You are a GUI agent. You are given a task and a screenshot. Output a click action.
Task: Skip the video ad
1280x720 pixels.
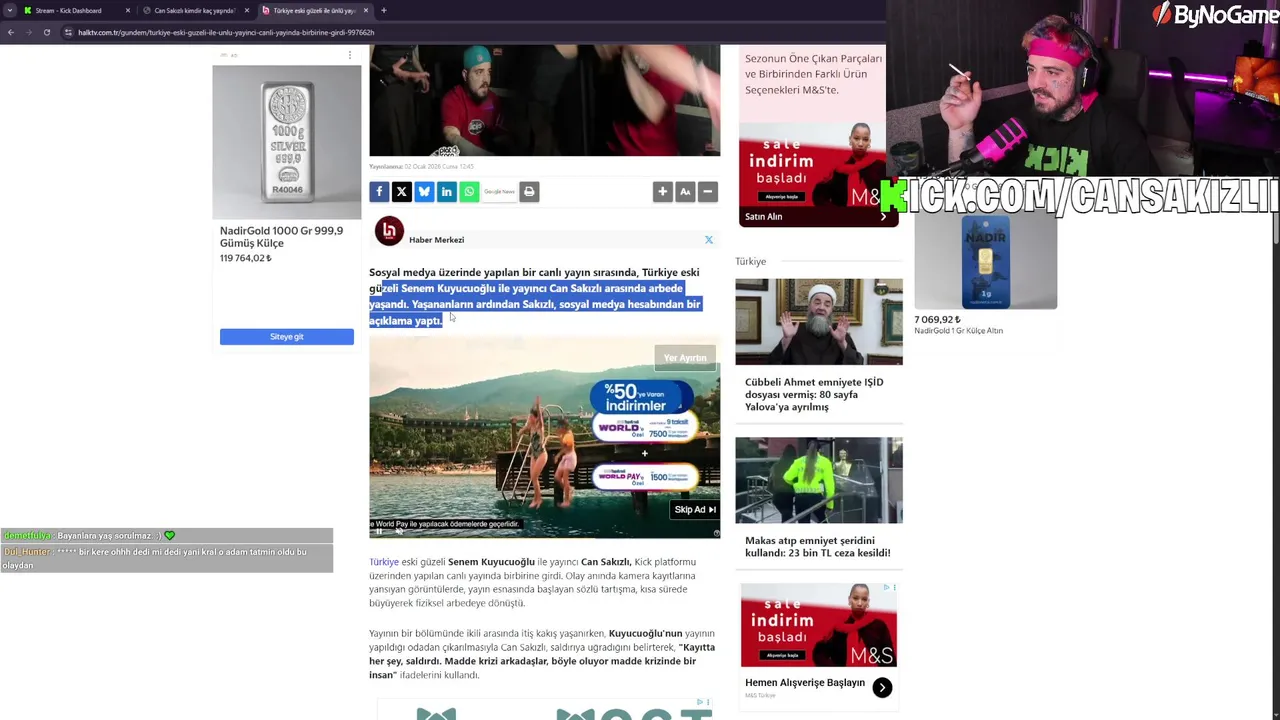coord(695,510)
